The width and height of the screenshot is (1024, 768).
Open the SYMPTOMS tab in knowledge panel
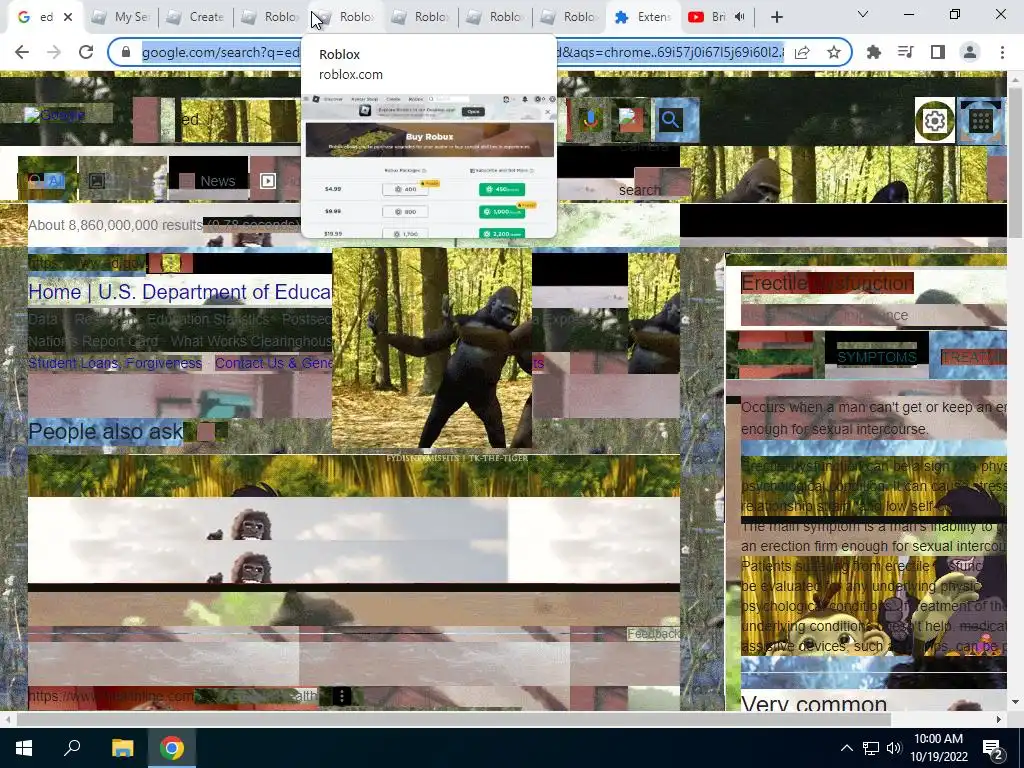[876, 357]
